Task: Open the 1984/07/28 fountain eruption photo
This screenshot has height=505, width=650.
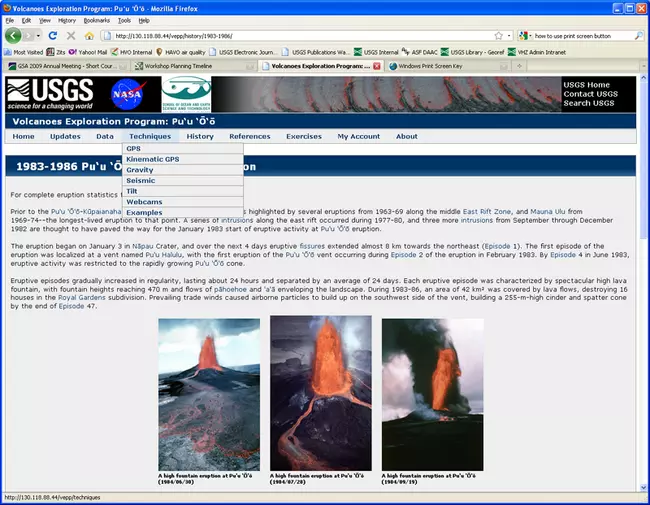Action: (321, 393)
